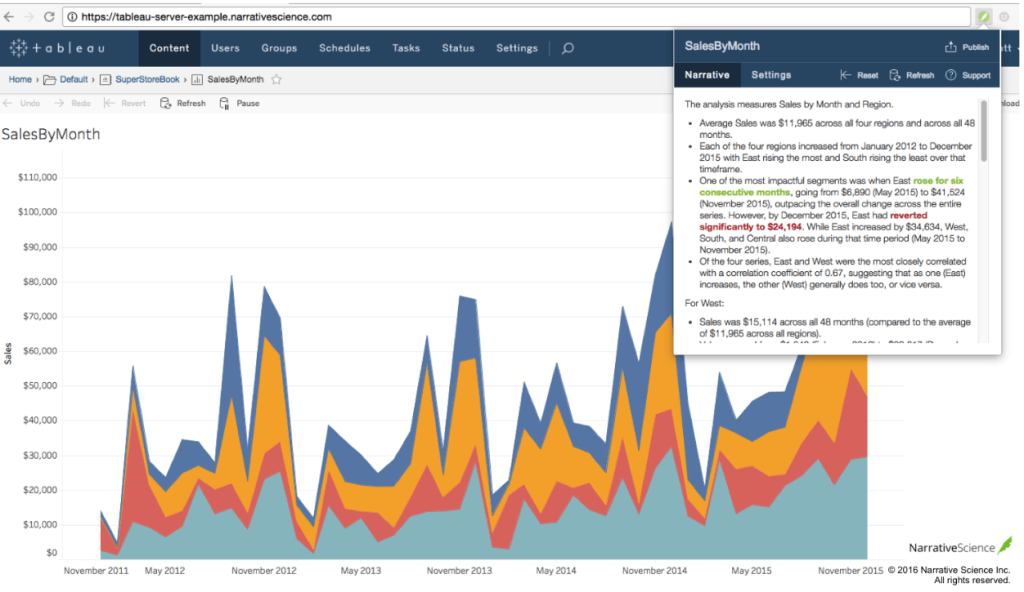Refresh the narrative in the extension panel

(911, 75)
